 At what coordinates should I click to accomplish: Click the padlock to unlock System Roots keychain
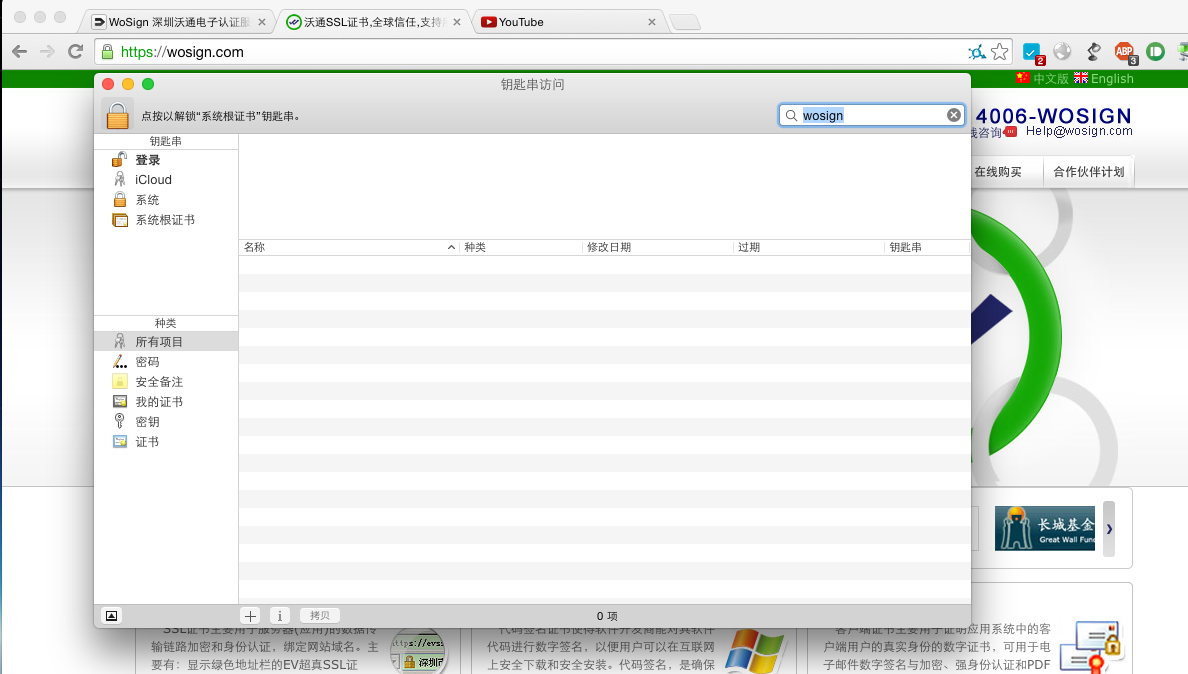point(118,115)
